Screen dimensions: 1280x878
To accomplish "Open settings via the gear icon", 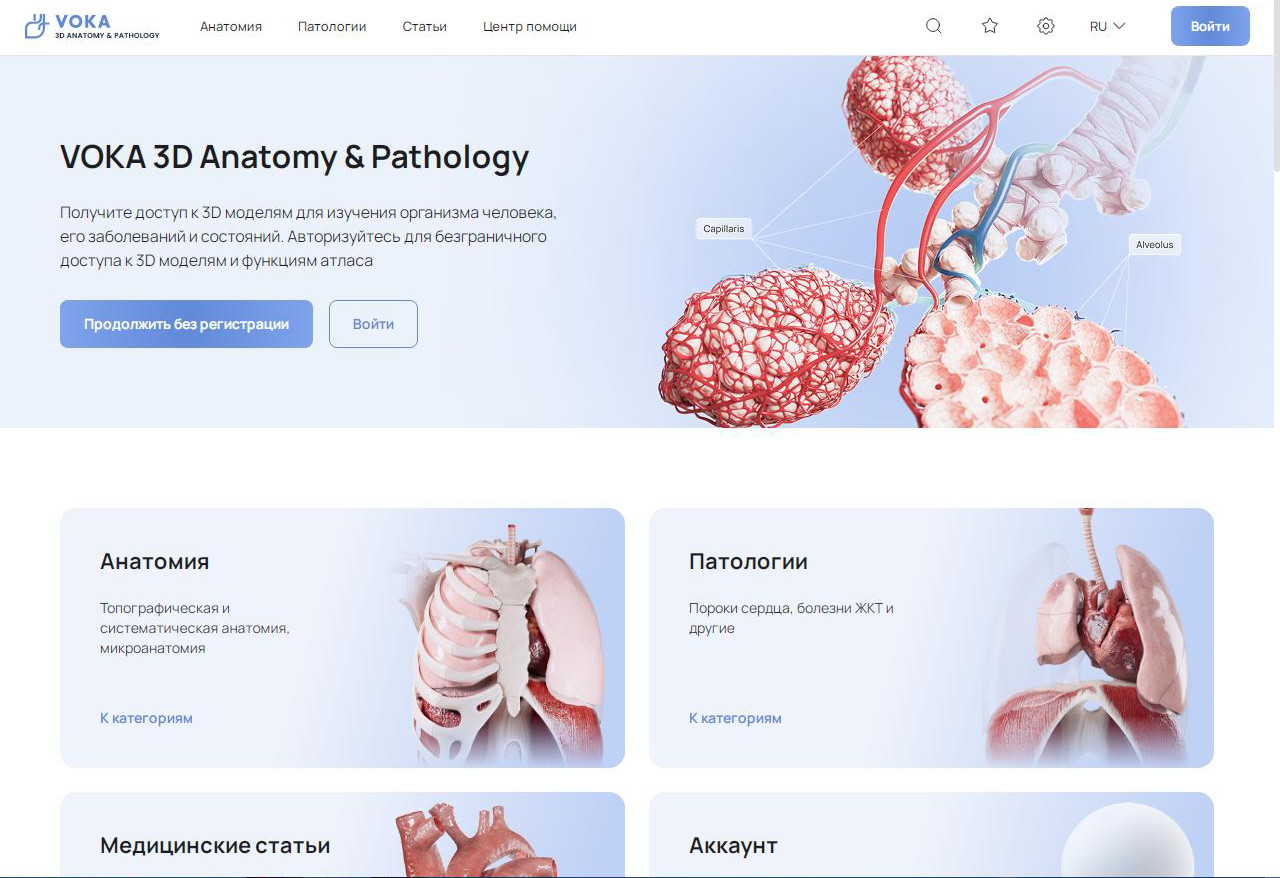I will point(1046,26).
